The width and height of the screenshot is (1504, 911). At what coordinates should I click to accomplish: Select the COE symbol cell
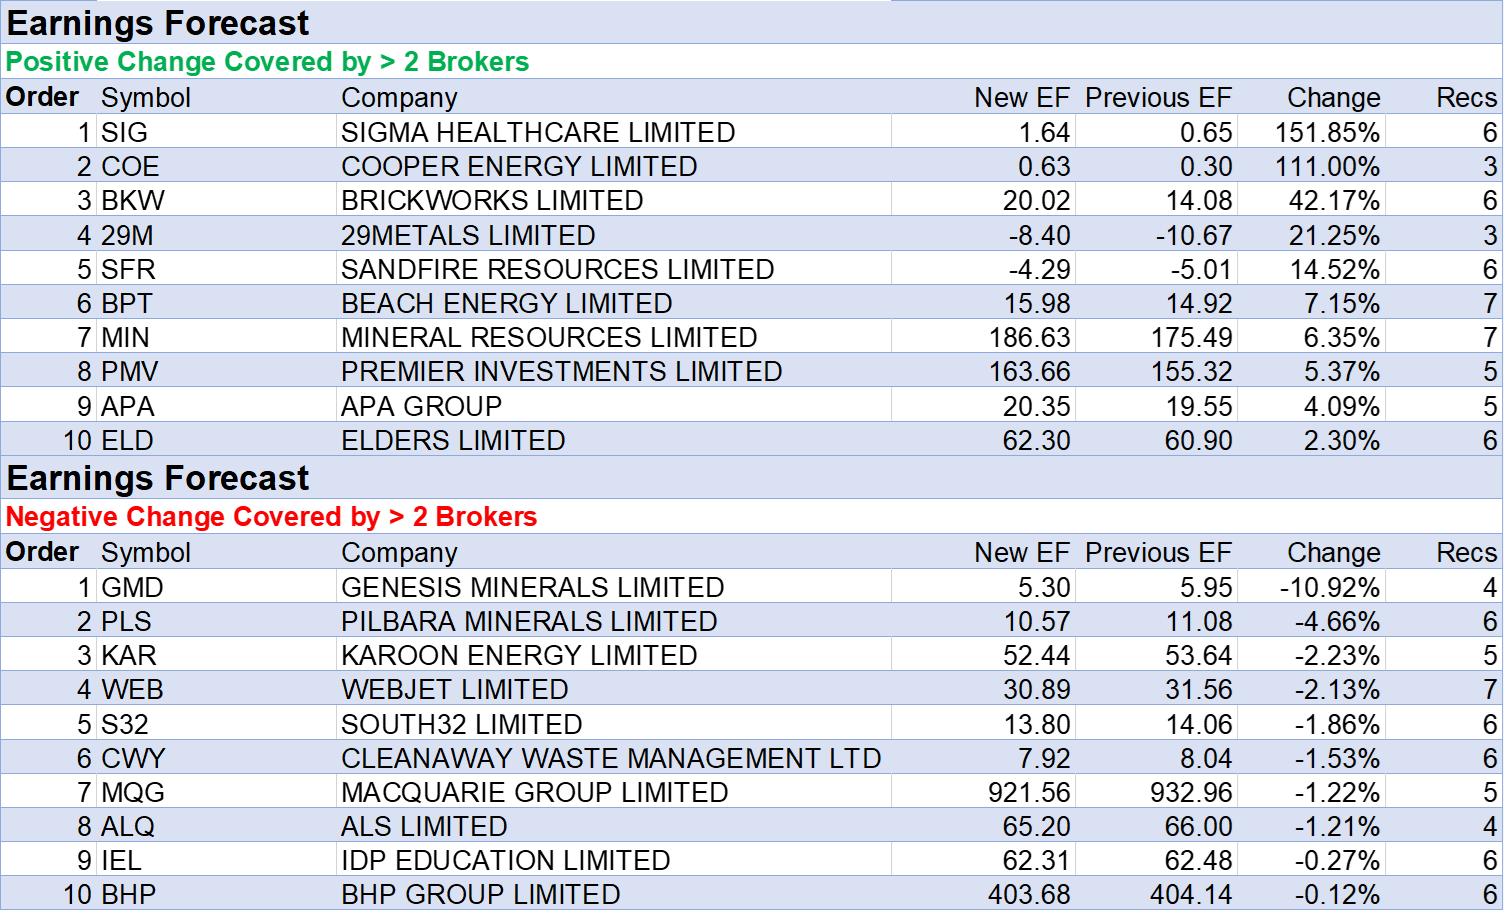click(x=131, y=166)
